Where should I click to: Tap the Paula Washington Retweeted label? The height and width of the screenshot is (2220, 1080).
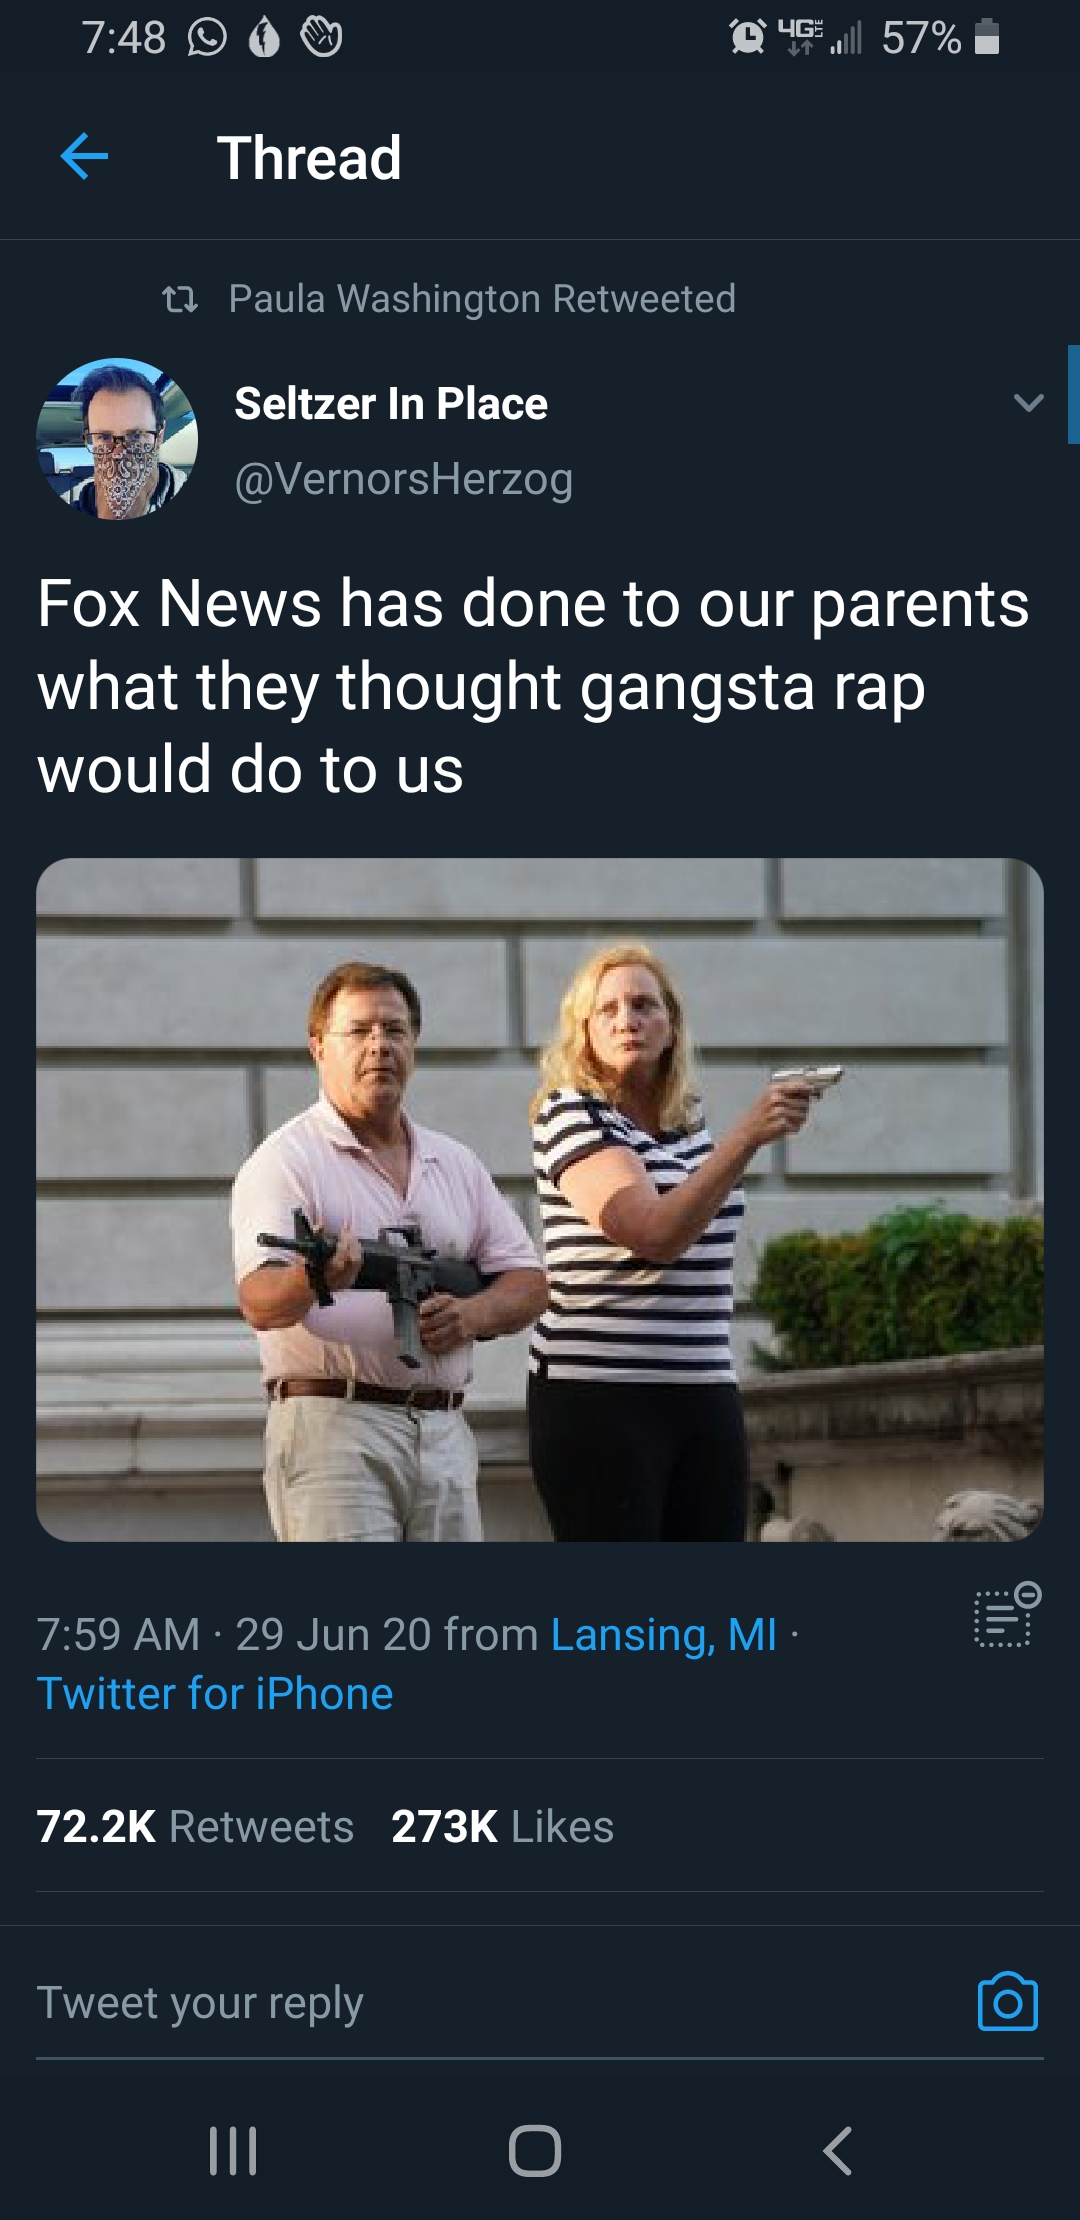click(x=482, y=299)
